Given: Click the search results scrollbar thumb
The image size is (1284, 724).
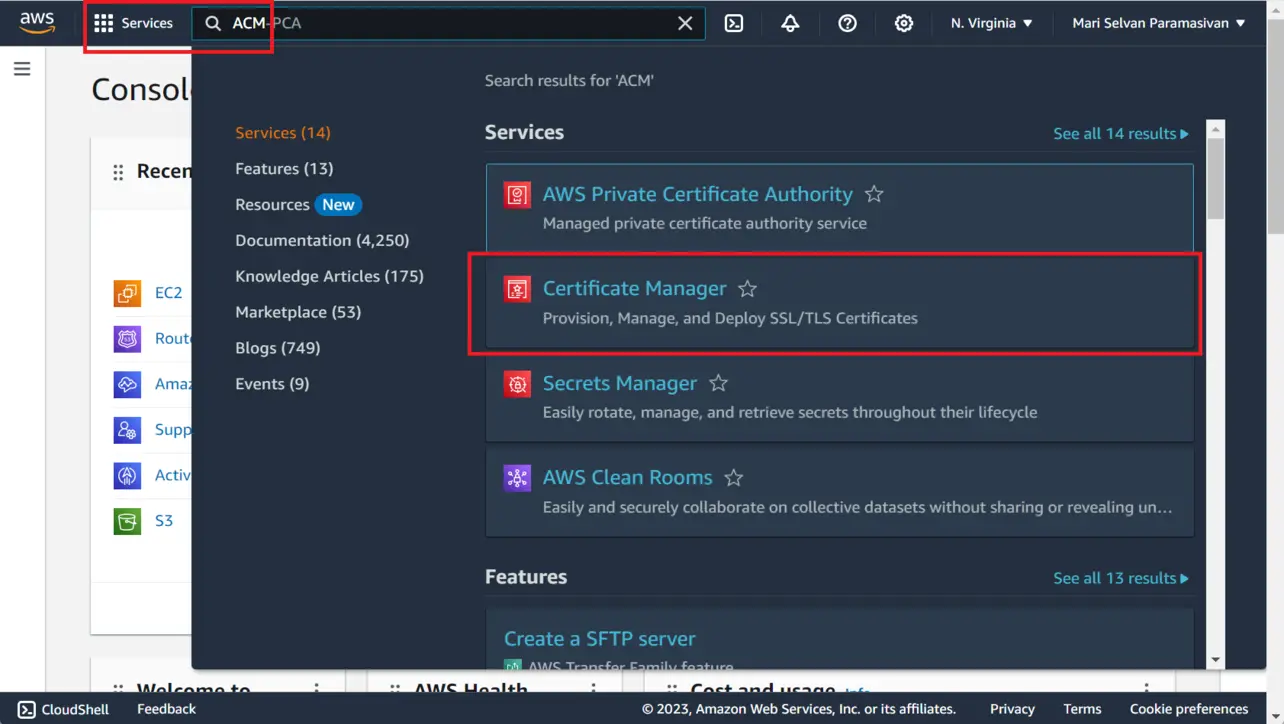Looking at the screenshot, I should pyautogui.click(x=1216, y=178).
